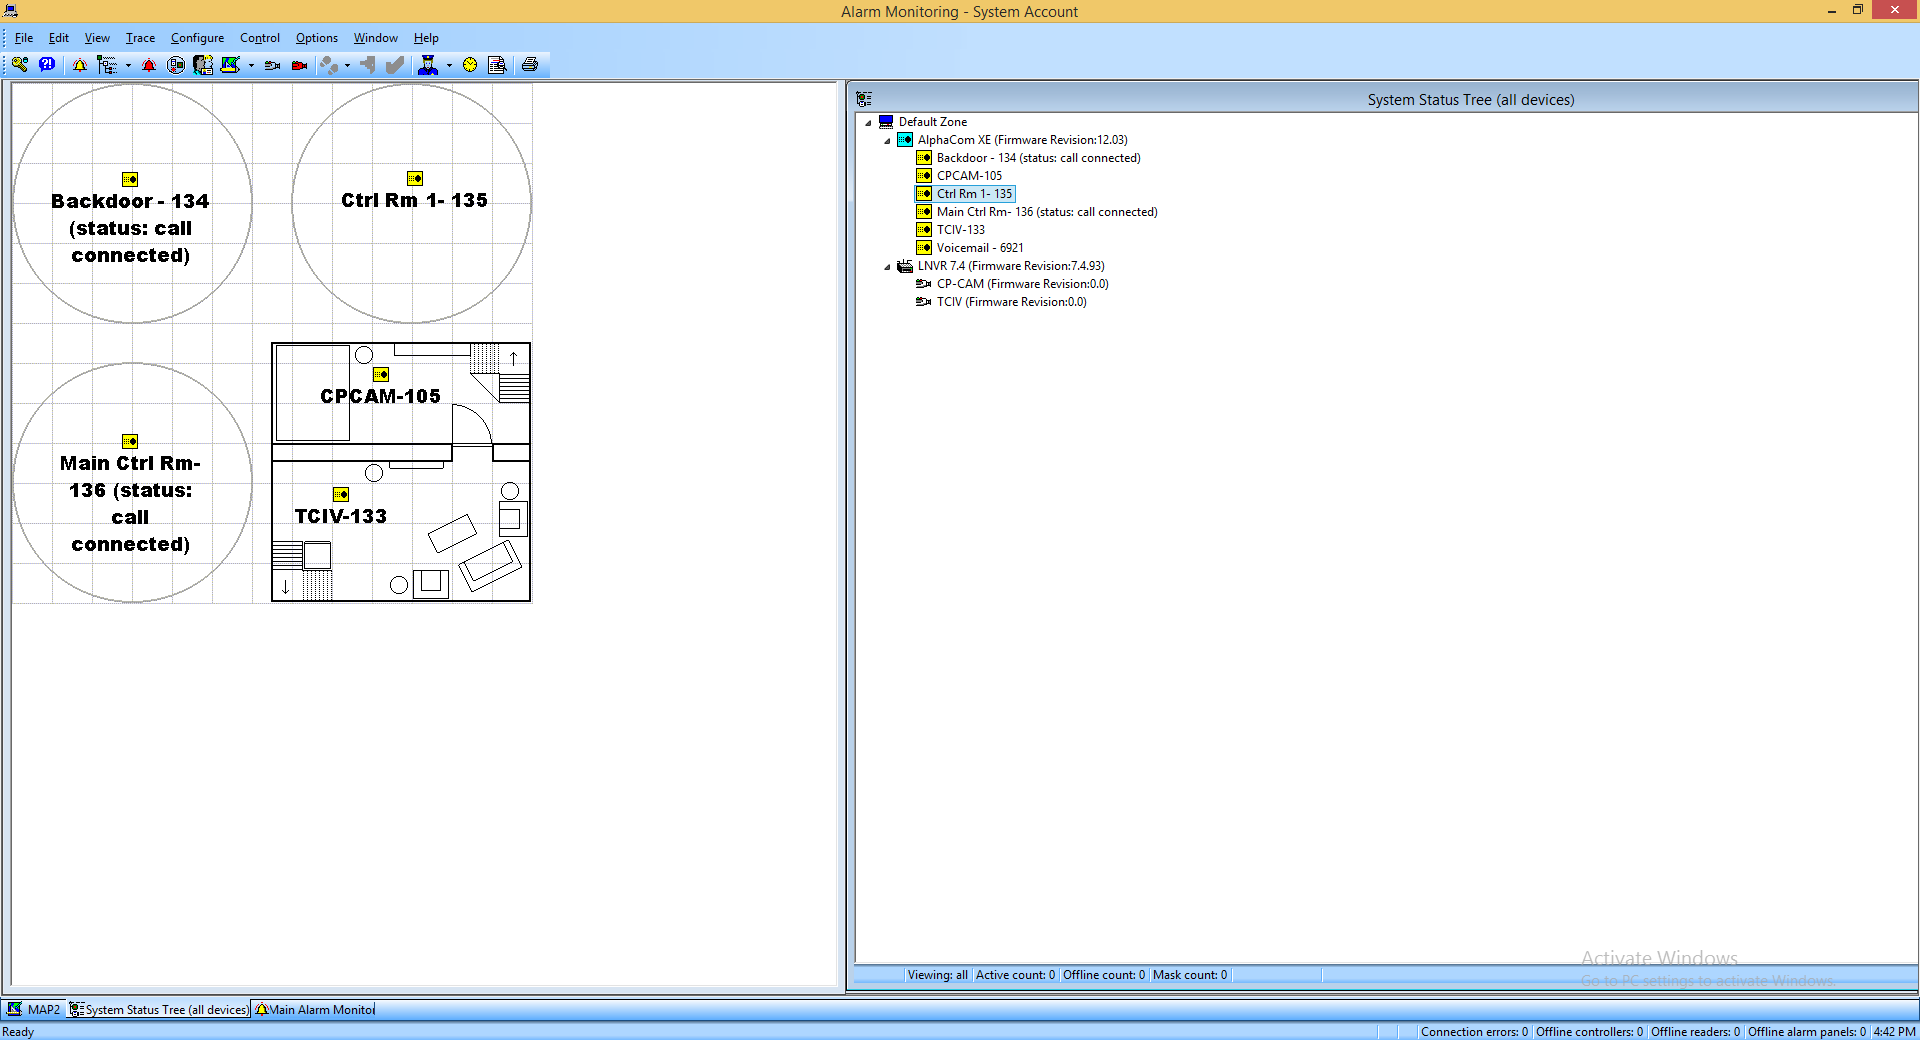Collapse the Default Zone tree node

(x=868, y=123)
